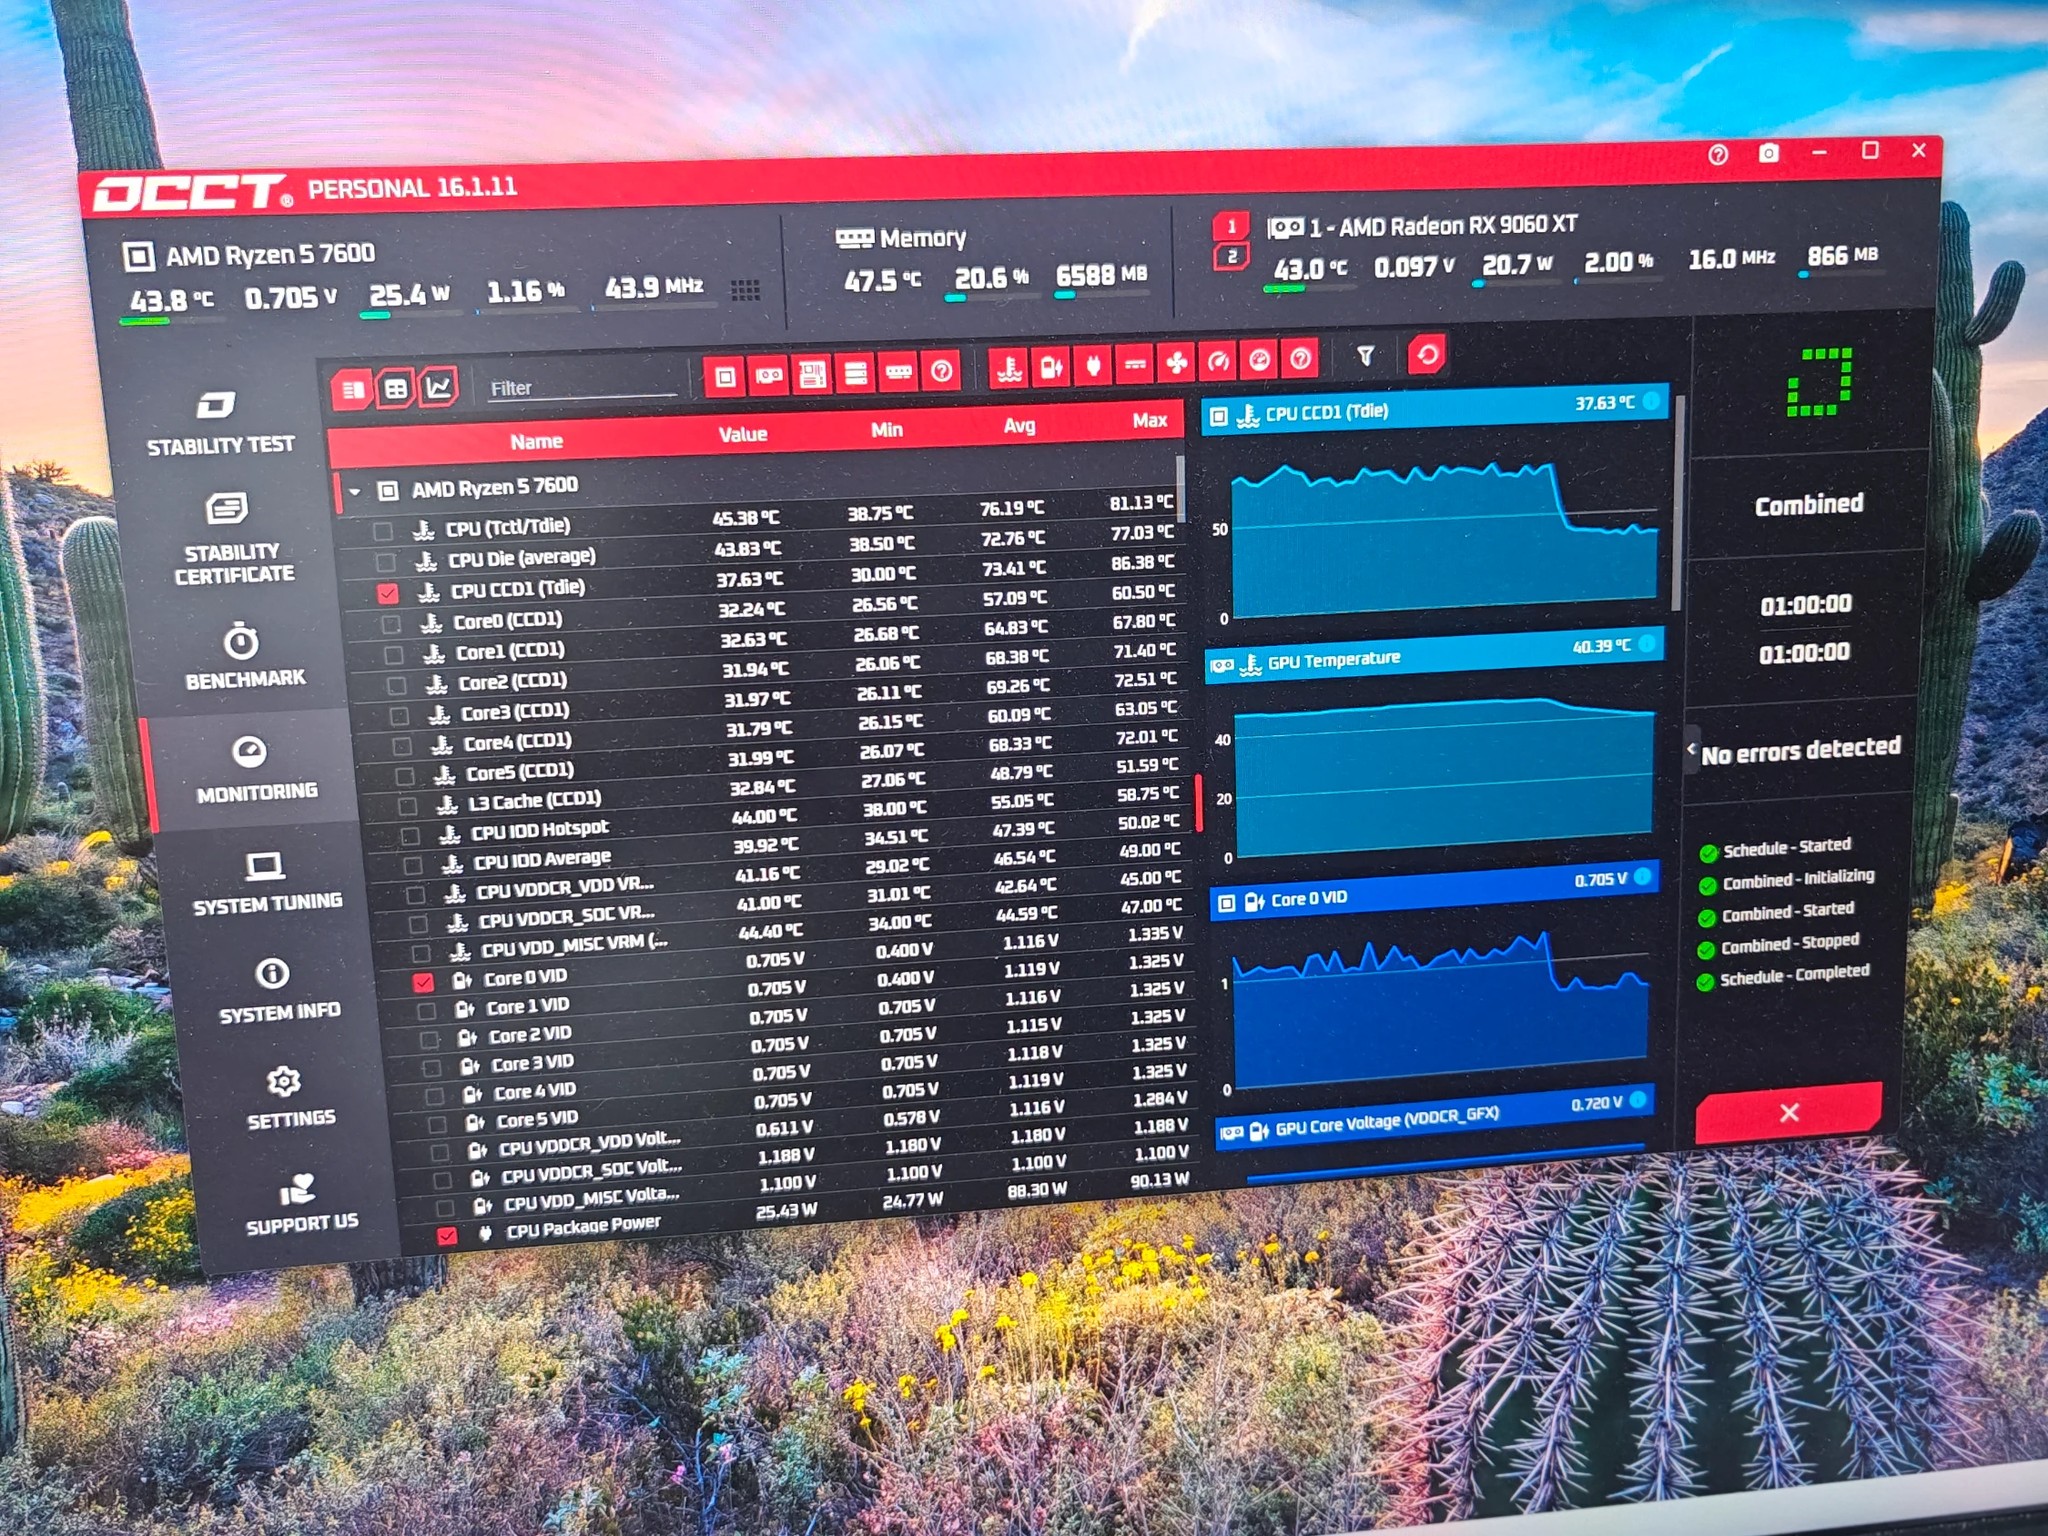The height and width of the screenshot is (1536, 2048).
Task: Switch to the grid tile view
Action: 396,388
